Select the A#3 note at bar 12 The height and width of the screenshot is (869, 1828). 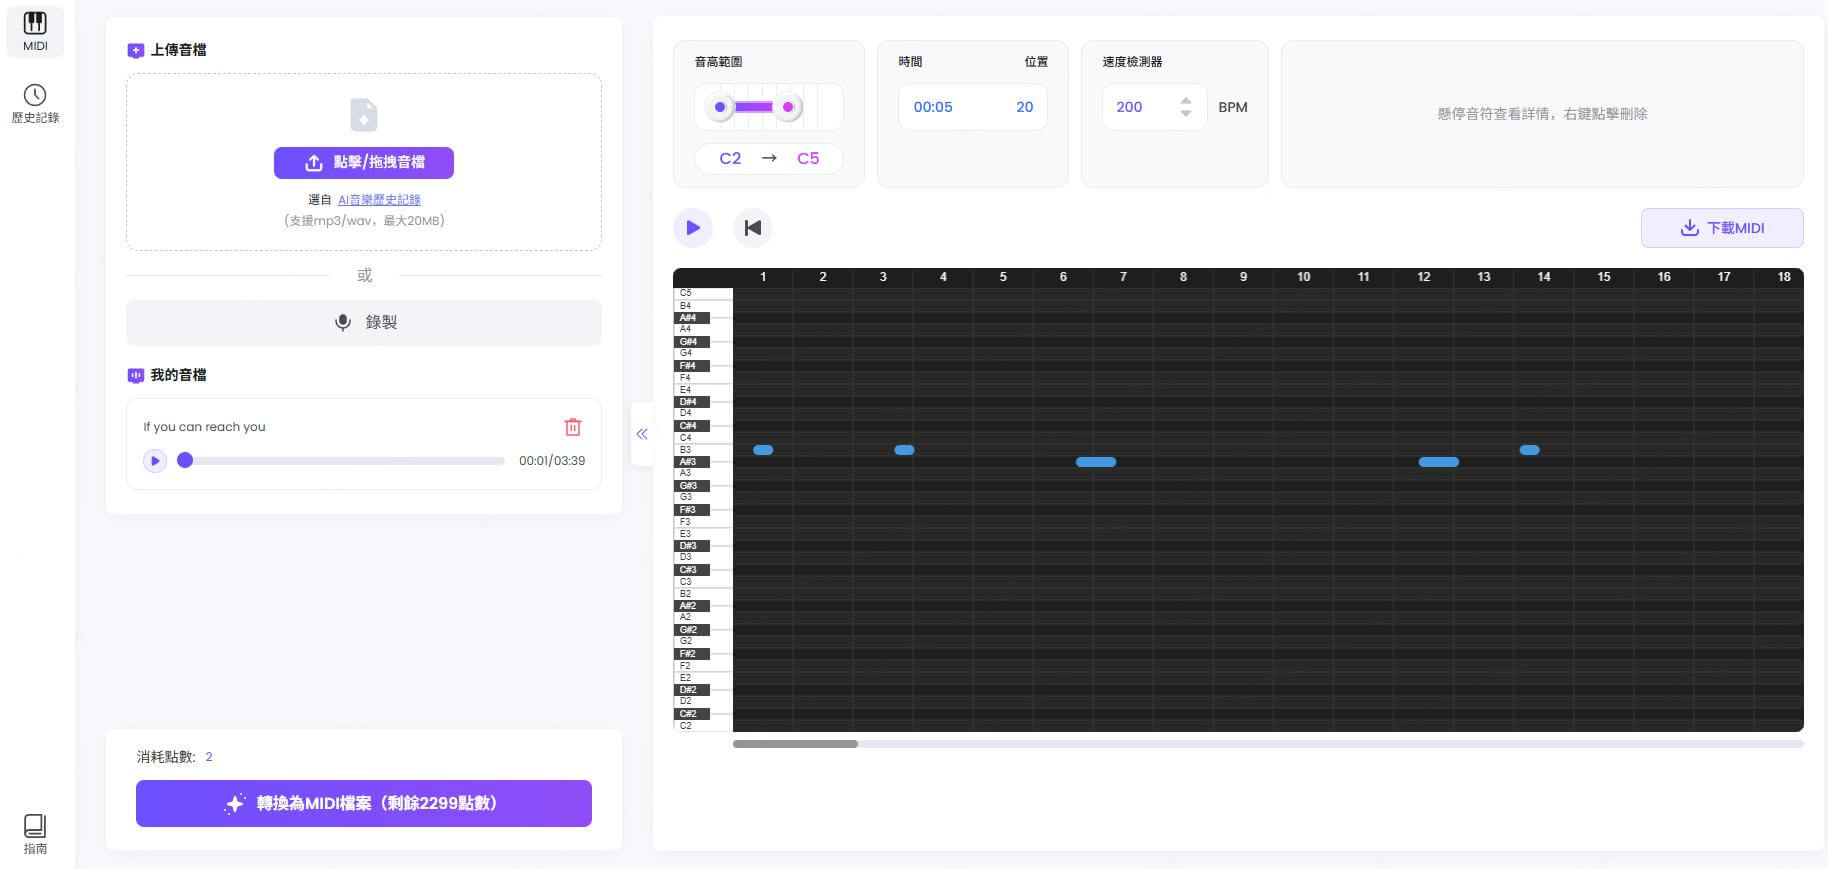(x=1439, y=462)
